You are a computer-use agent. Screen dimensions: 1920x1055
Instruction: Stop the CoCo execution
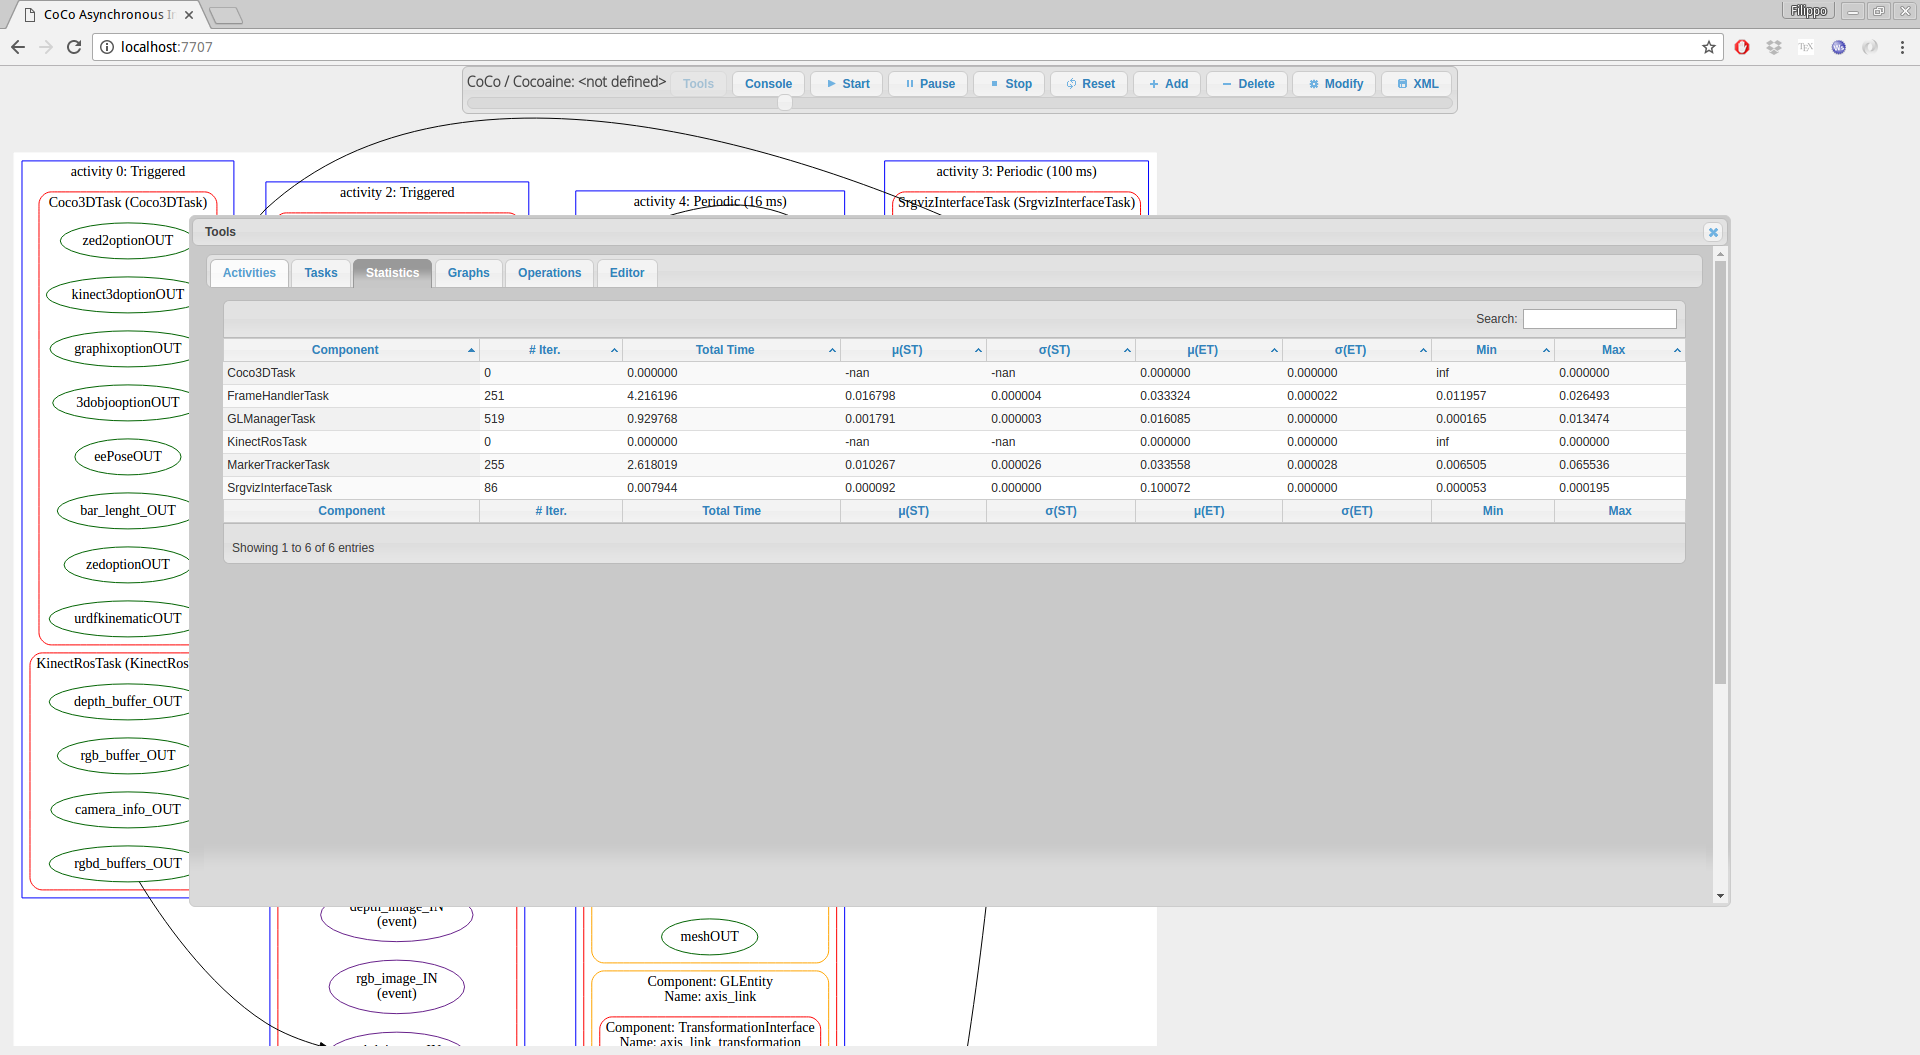point(1010,84)
